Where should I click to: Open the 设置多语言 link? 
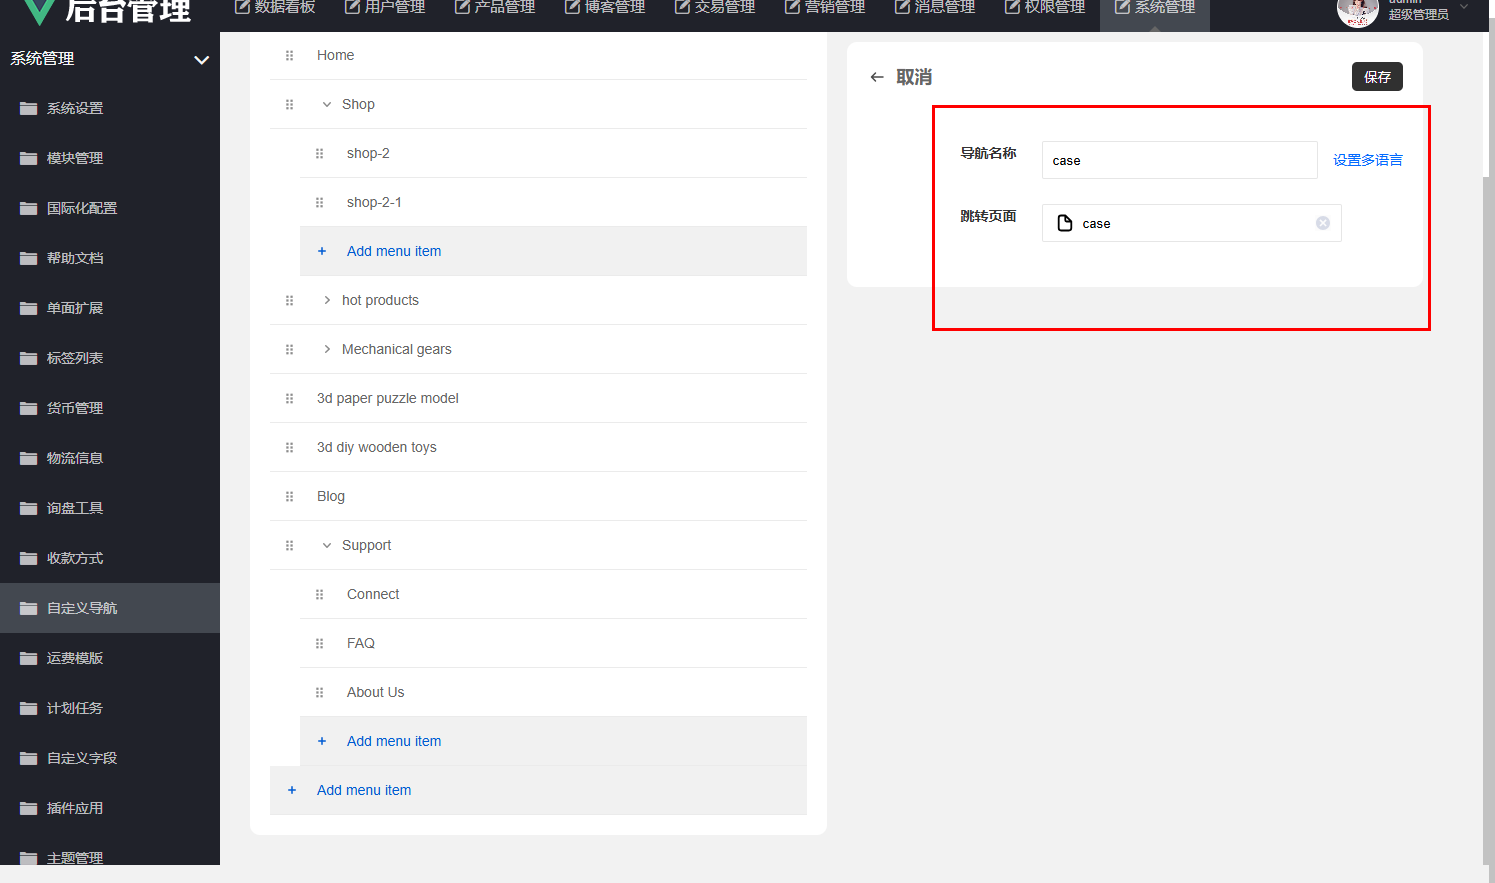pos(1367,160)
